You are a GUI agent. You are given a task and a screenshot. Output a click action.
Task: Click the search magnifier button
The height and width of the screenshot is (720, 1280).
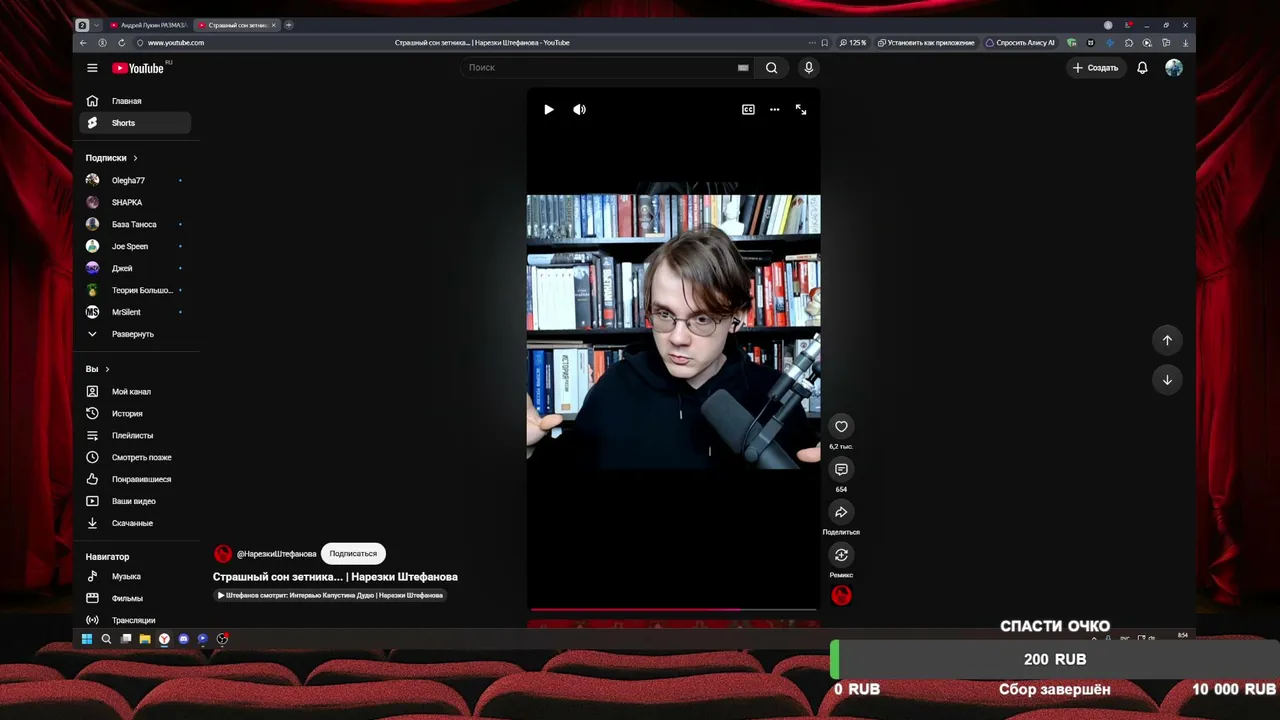pos(771,68)
